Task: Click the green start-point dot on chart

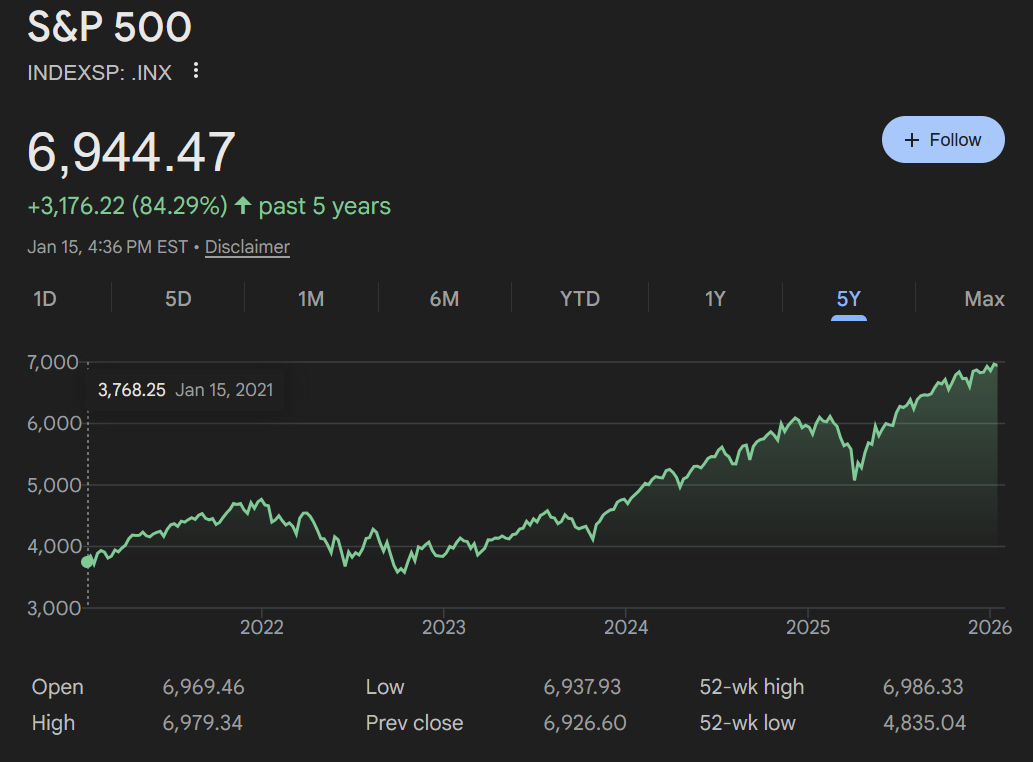Action: (x=88, y=562)
